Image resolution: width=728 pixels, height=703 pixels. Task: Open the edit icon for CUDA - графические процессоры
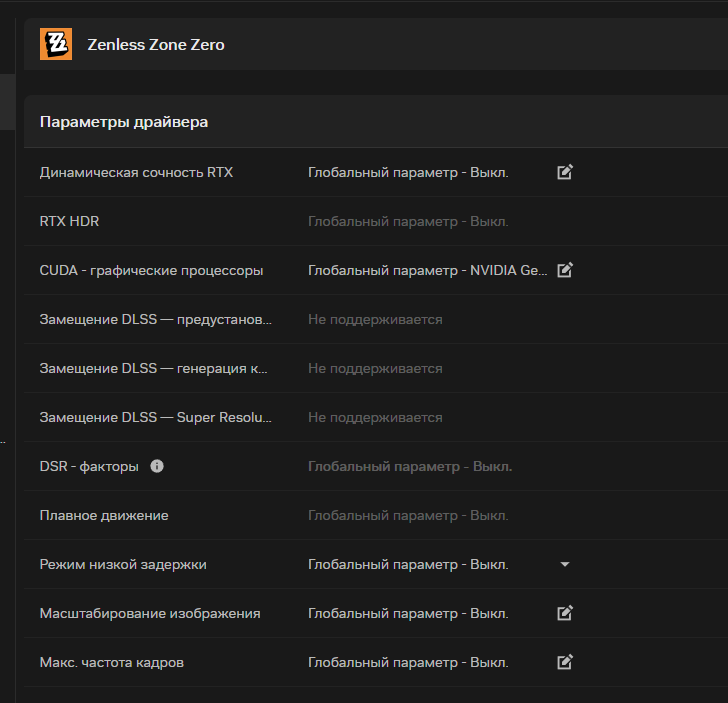pos(565,270)
